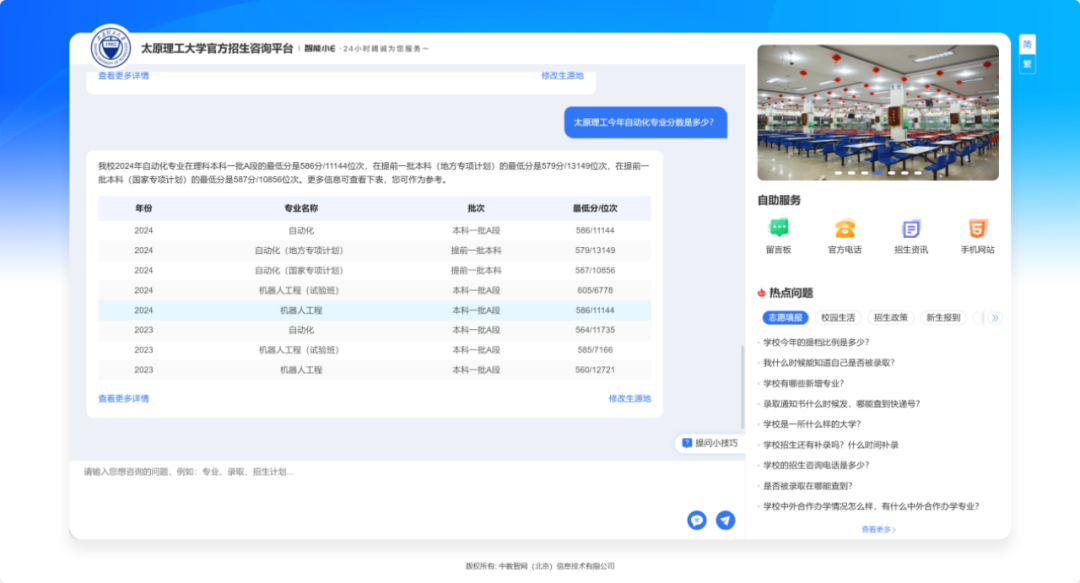This screenshot has width=1080, height=583.
Task: Switch to traditional Chinese with 繁 toggle
Action: click(1027, 65)
